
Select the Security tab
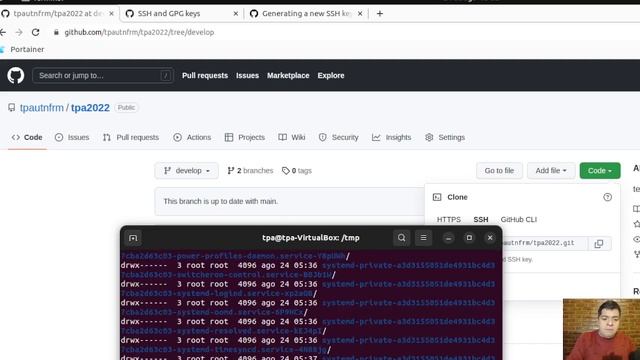click(338, 138)
